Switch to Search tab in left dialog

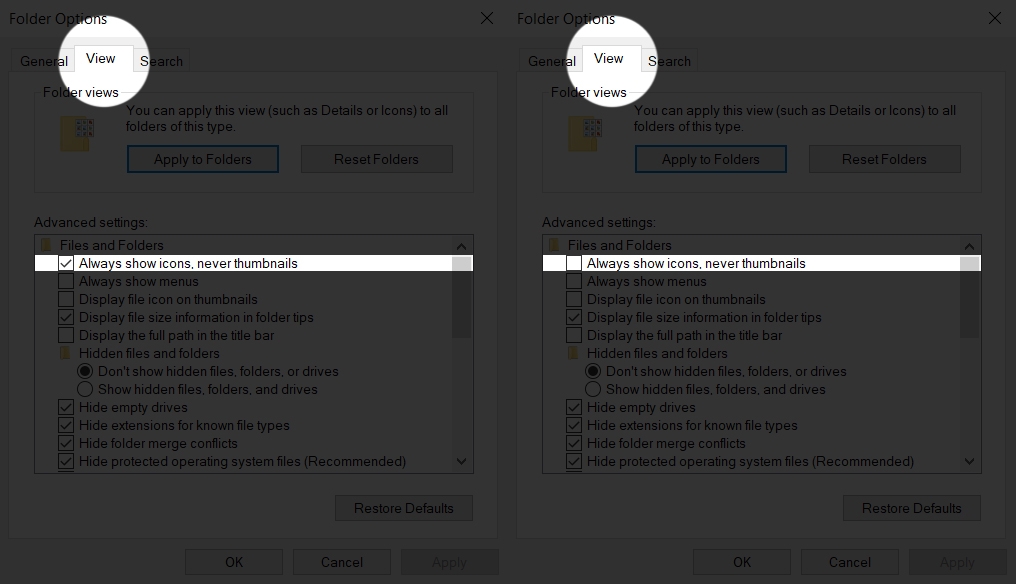(161, 61)
